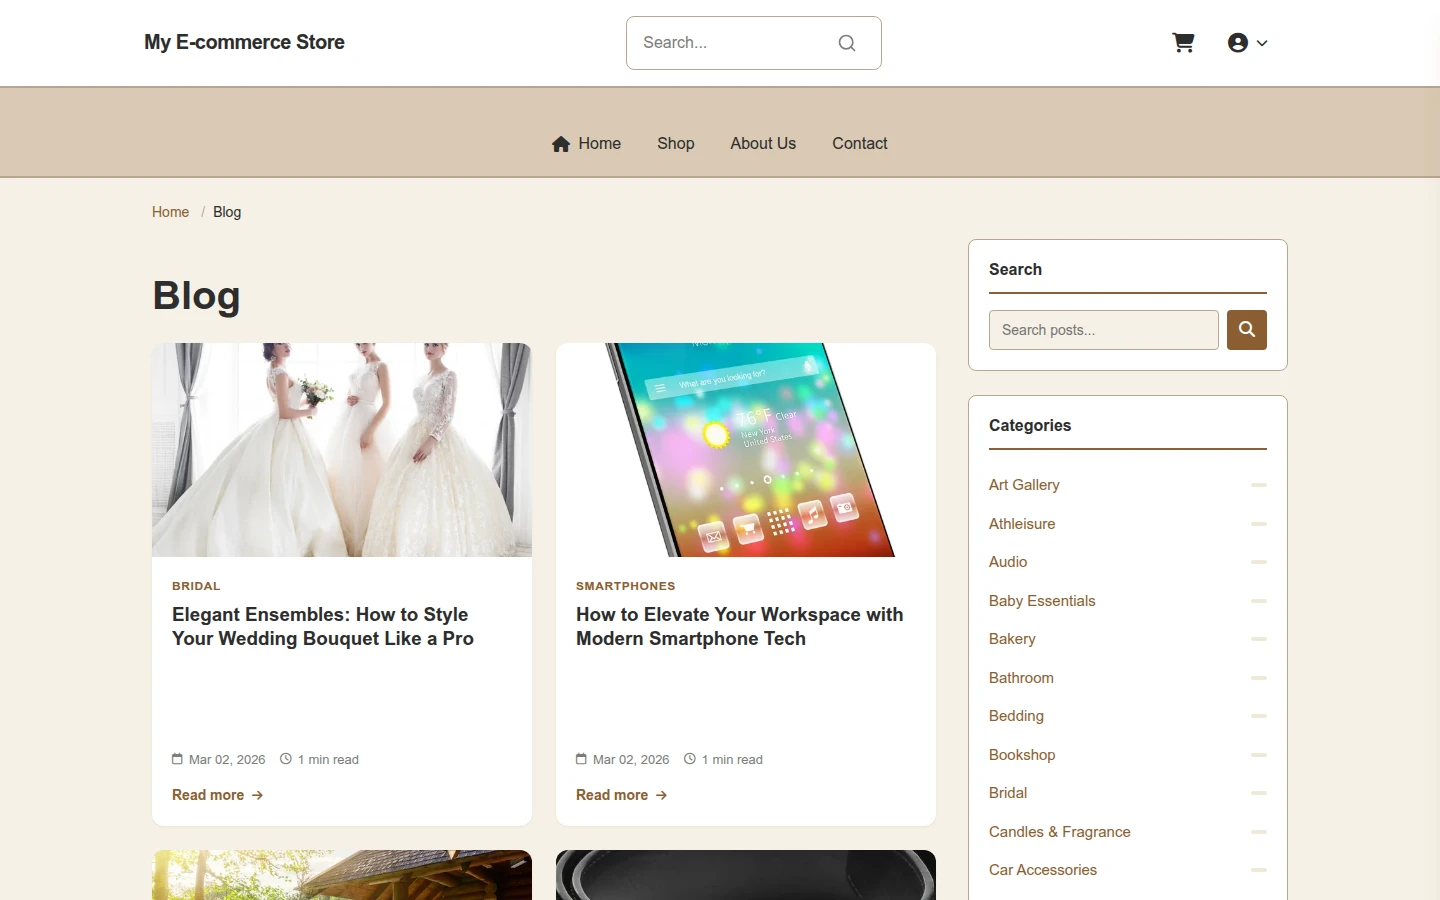1440x900 pixels.
Task: Open the smartphone post thumbnail
Action: point(746,450)
